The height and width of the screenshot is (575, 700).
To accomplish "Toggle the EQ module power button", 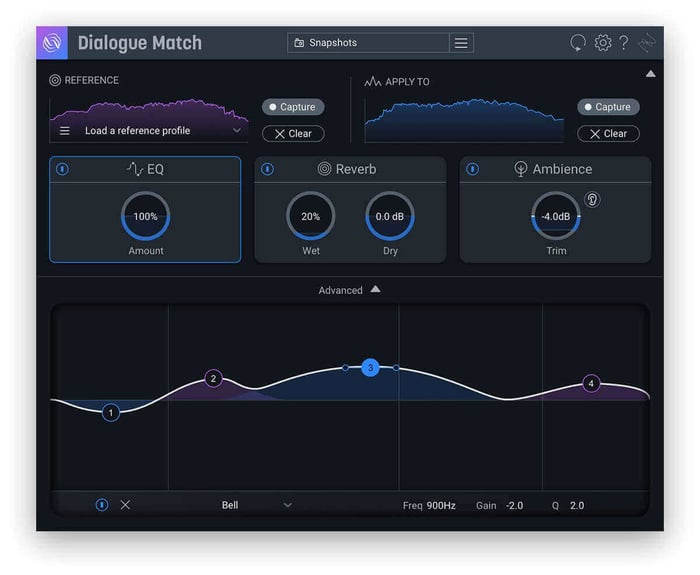I will 62,169.
